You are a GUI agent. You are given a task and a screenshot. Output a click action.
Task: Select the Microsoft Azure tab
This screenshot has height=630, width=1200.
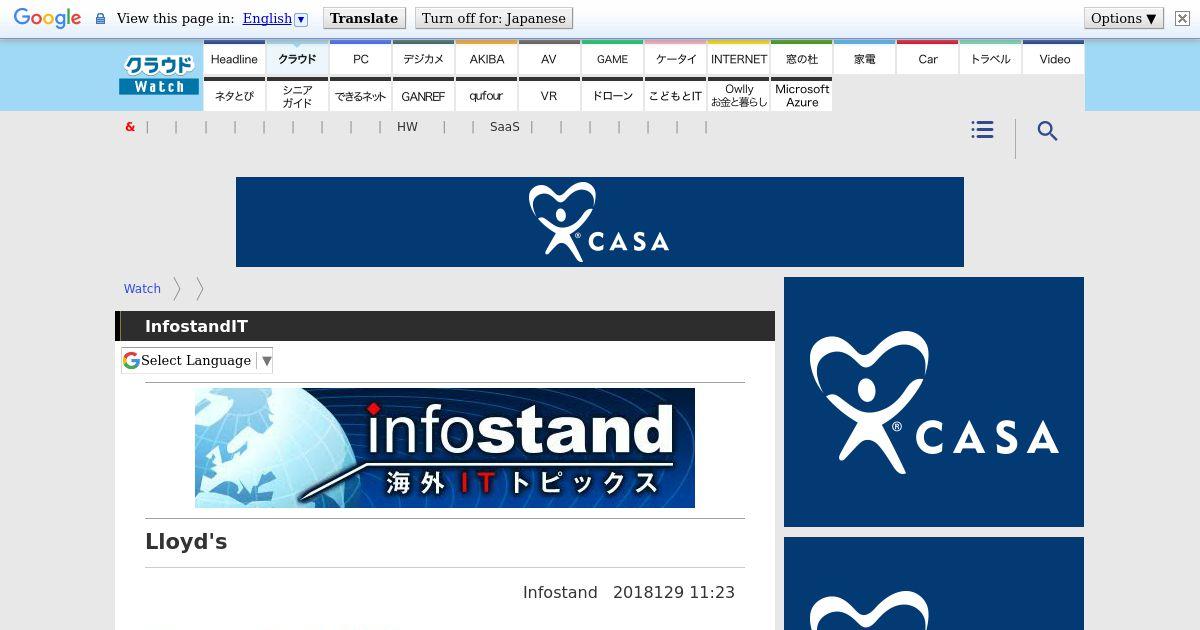pyautogui.click(x=801, y=95)
